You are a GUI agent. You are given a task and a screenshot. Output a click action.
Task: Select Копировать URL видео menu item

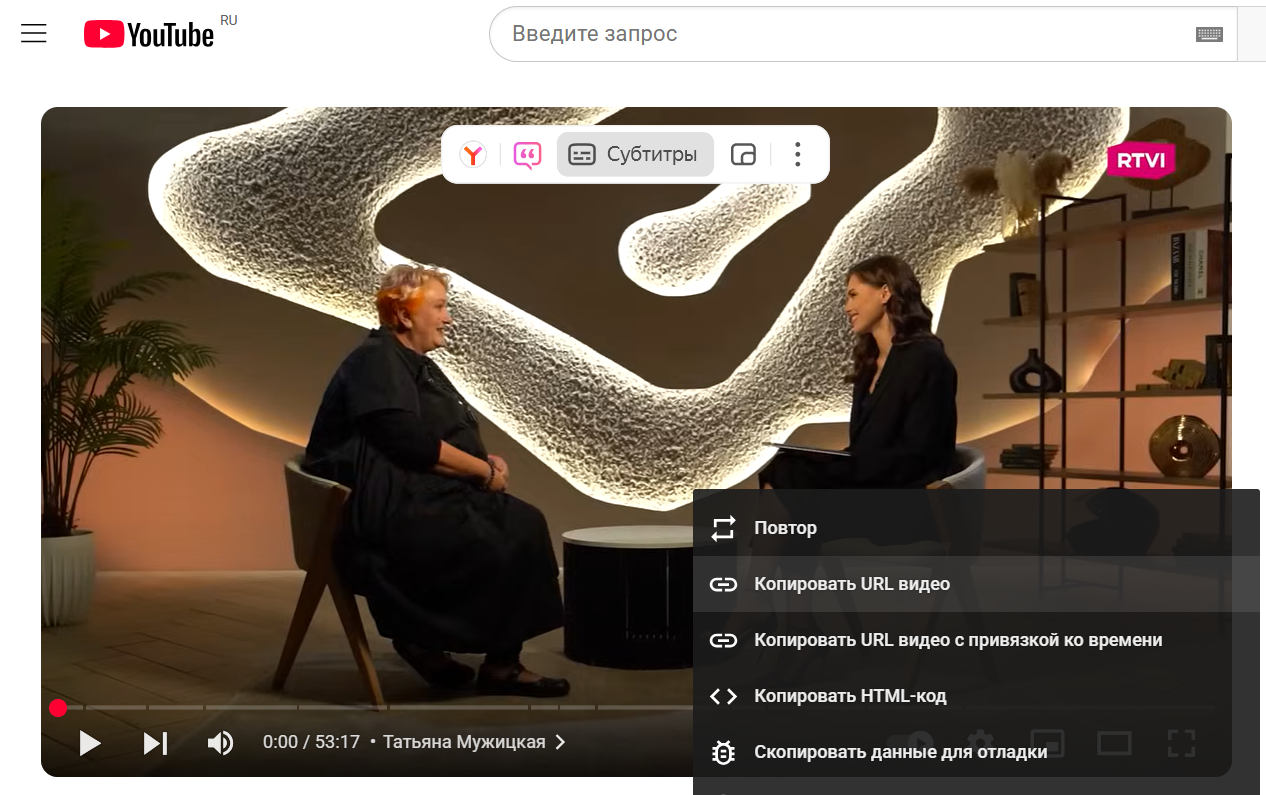tap(851, 584)
